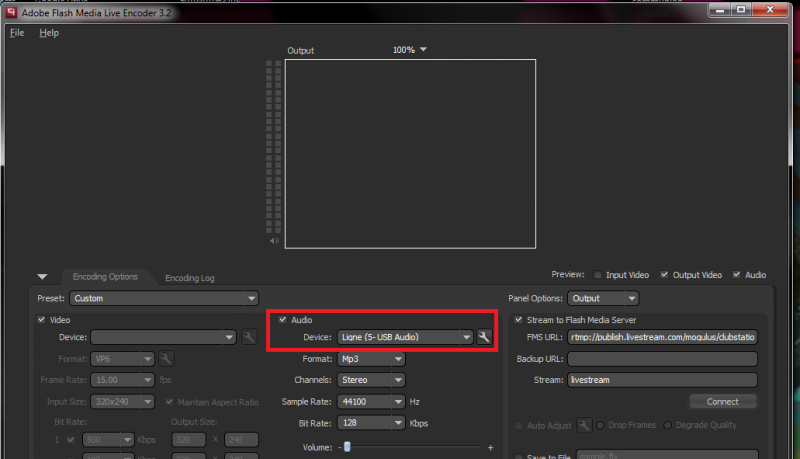Click output height 240 field
This screenshot has width=800, height=459.
point(241,440)
